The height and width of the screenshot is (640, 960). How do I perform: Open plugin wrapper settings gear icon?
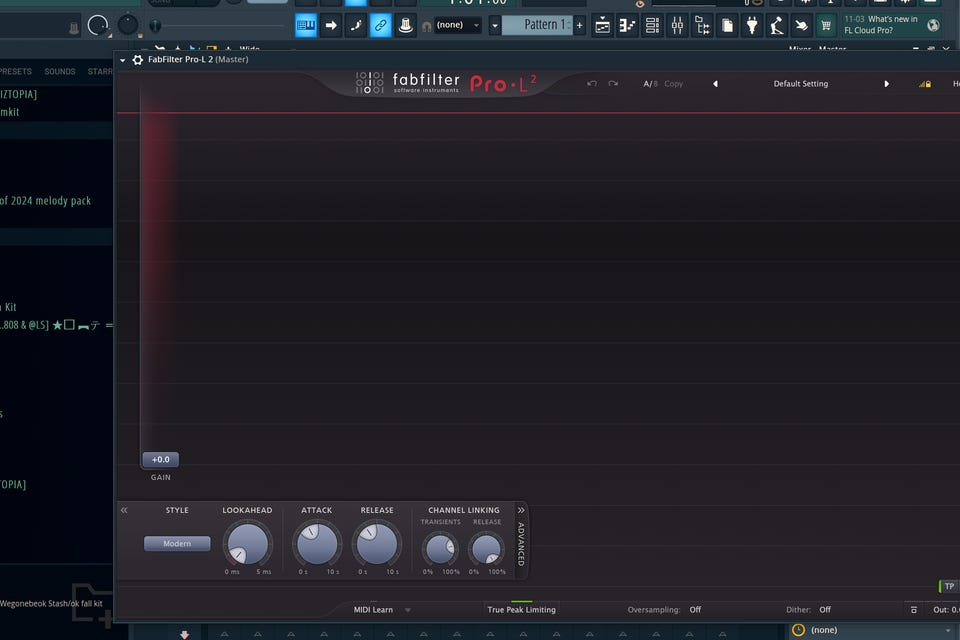point(138,59)
